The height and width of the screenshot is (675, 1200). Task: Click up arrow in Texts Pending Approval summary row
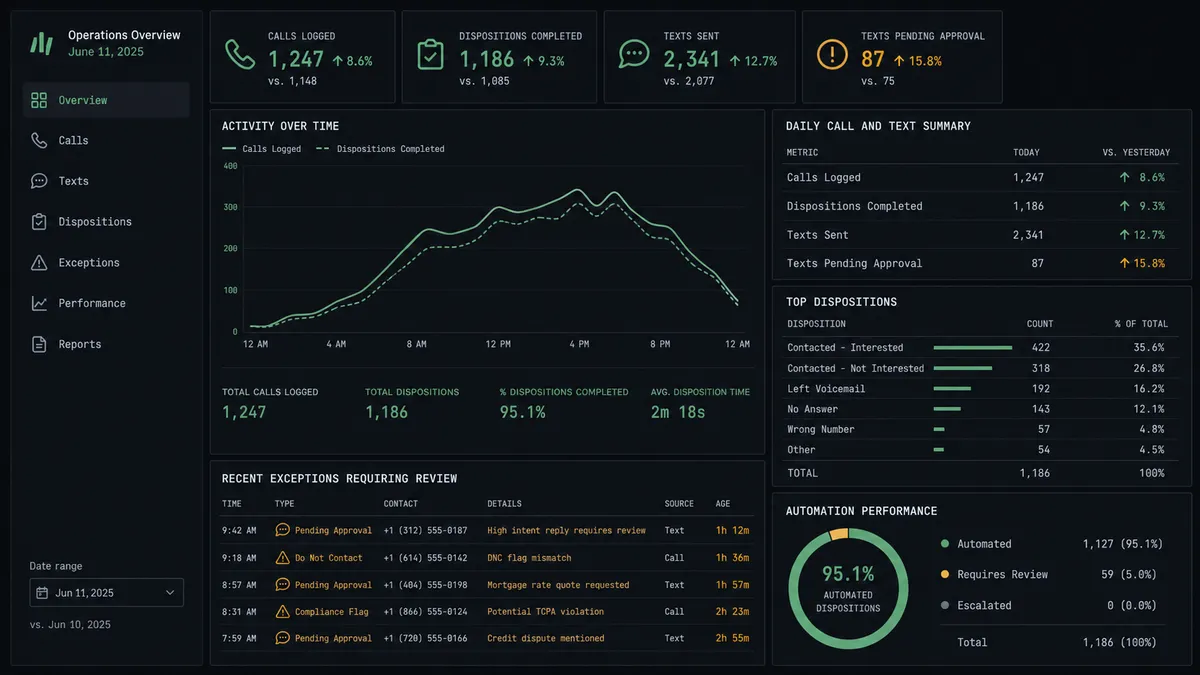coord(1125,263)
